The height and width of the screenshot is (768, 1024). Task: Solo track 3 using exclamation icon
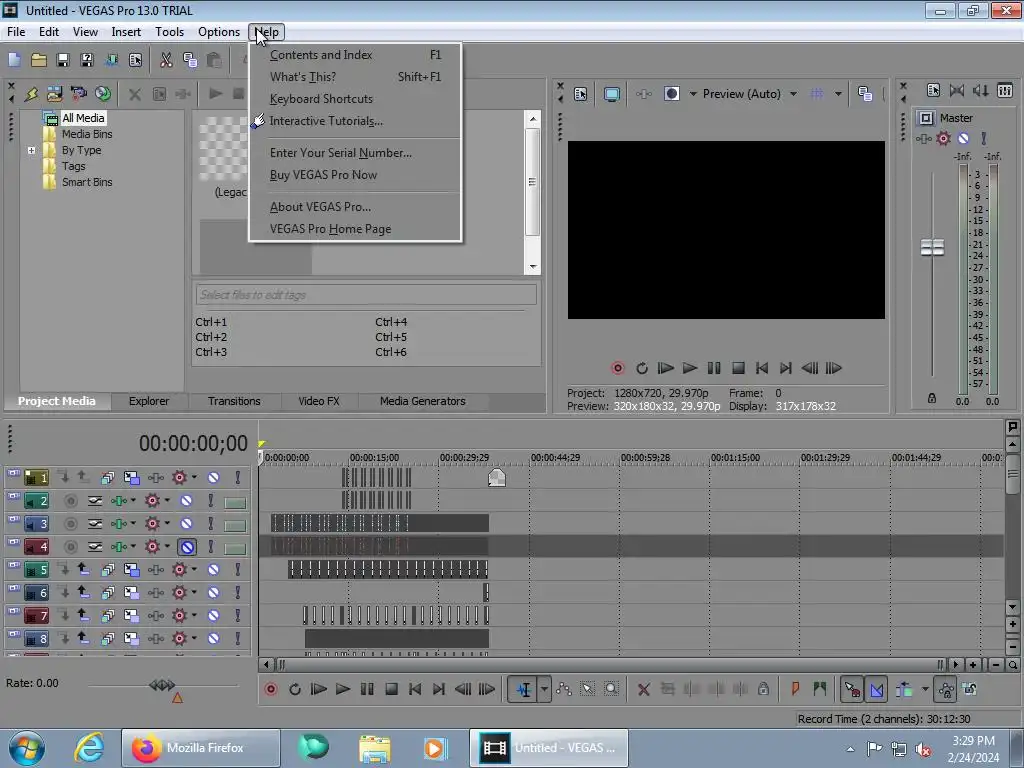point(210,524)
